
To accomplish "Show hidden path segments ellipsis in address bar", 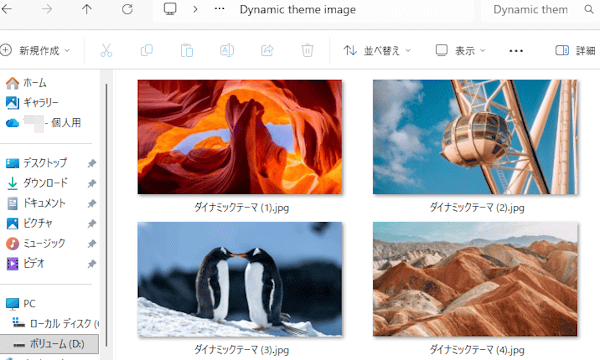I will [x=220, y=9].
